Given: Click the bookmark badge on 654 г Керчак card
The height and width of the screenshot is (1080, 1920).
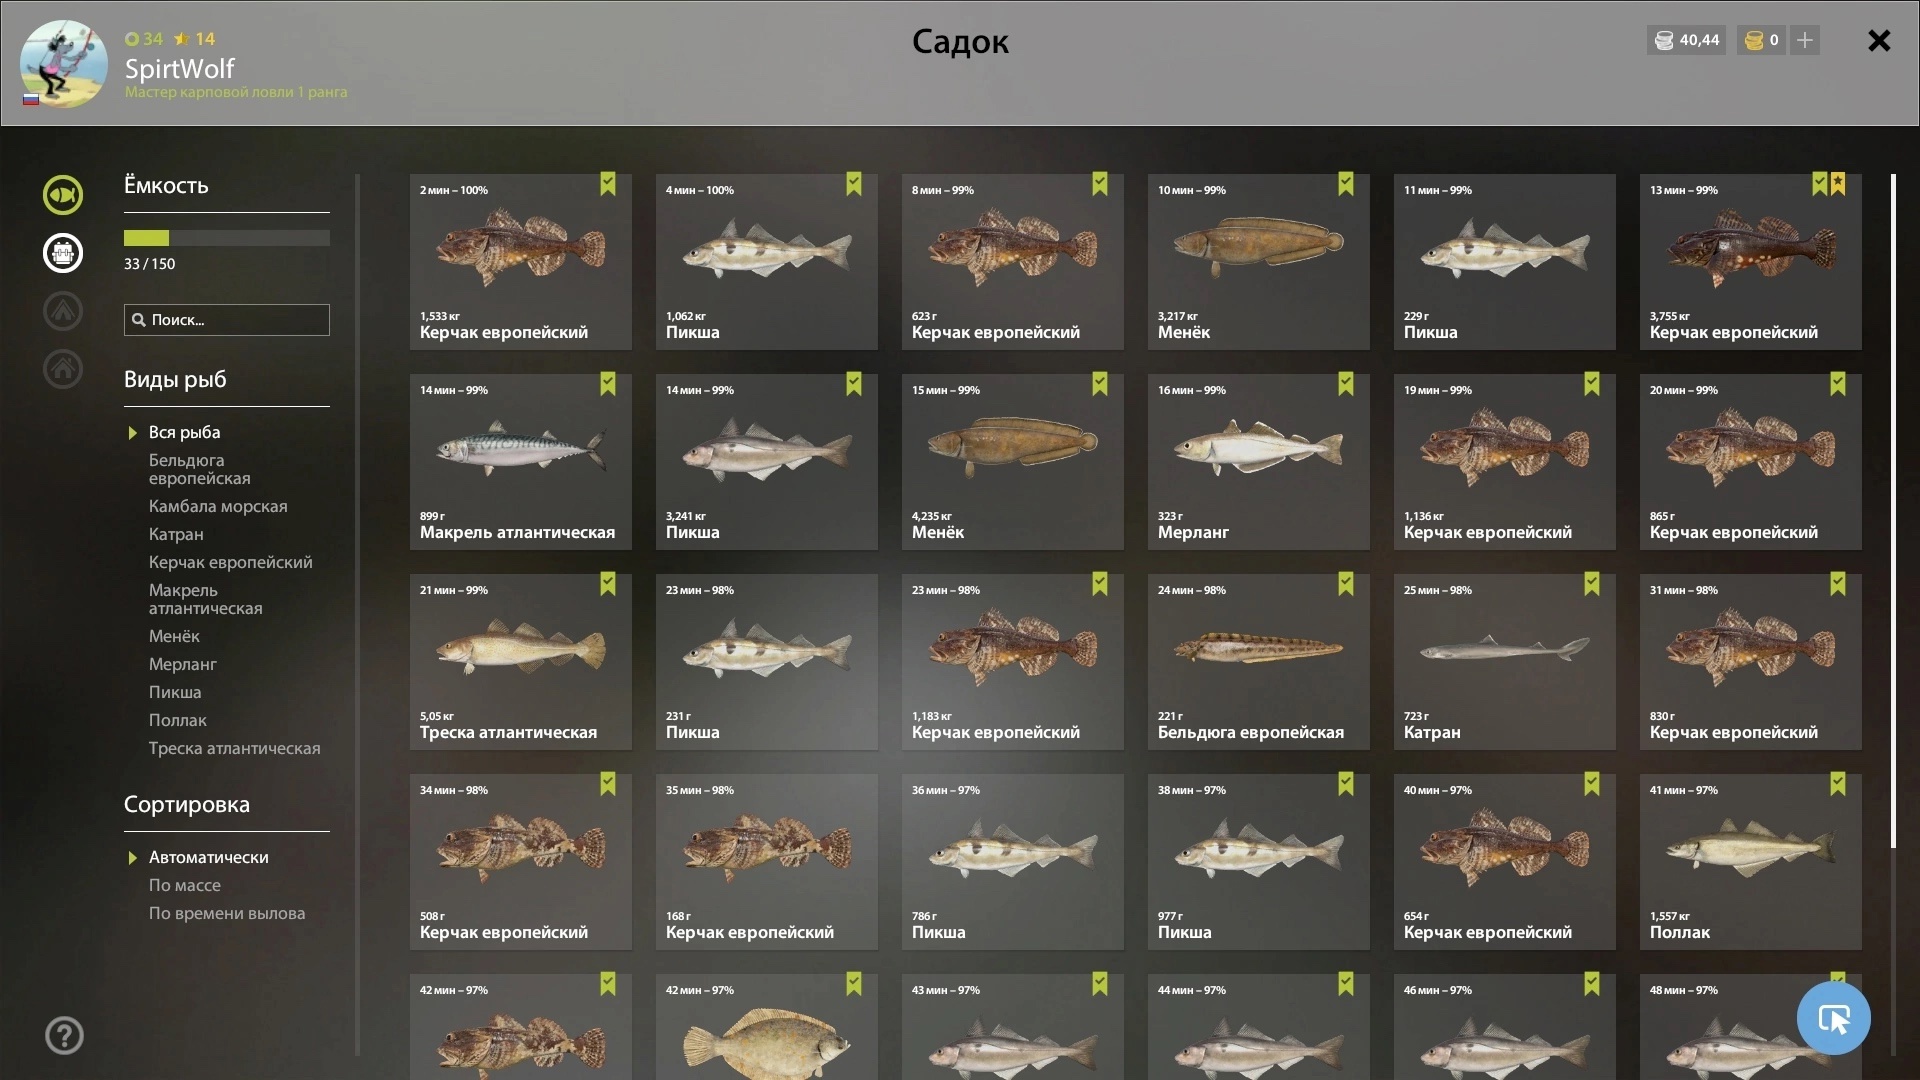Looking at the screenshot, I should coord(1592,784).
